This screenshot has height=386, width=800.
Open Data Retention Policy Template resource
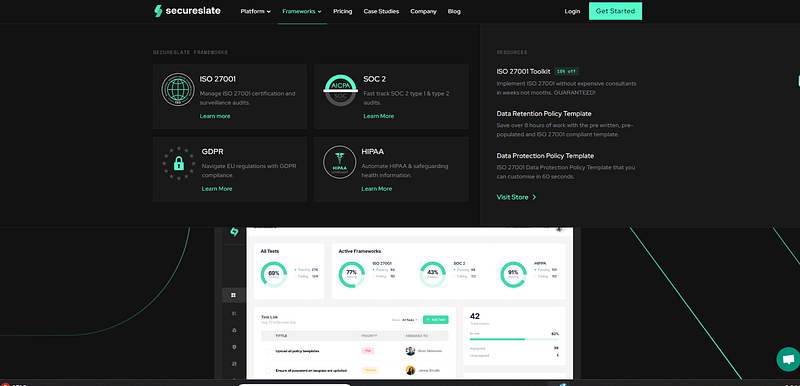click(x=544, y=114)
